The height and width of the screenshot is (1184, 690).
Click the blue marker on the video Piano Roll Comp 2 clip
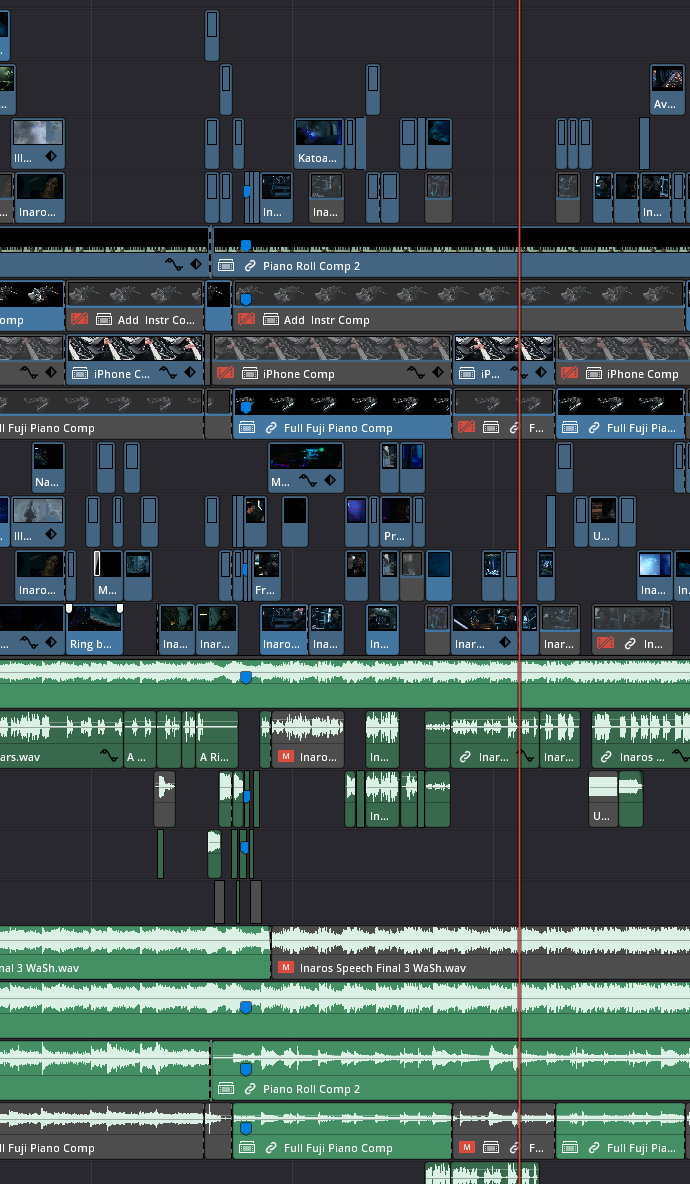246,245
